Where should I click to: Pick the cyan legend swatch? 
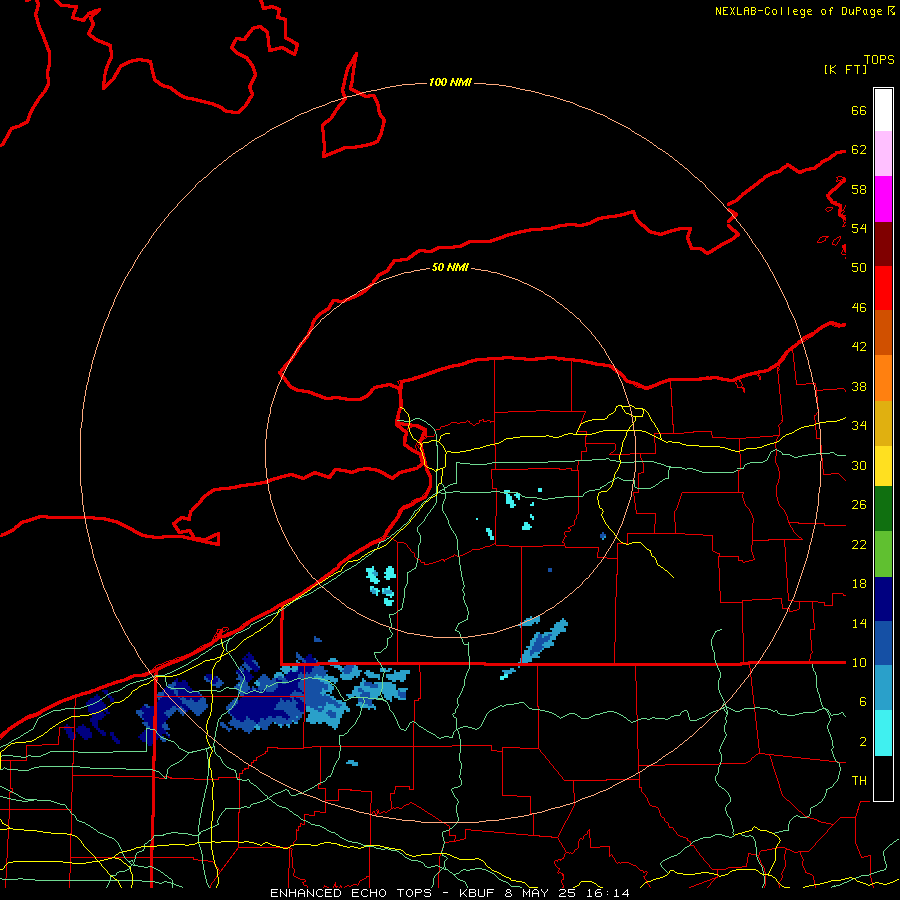point(883,733)
